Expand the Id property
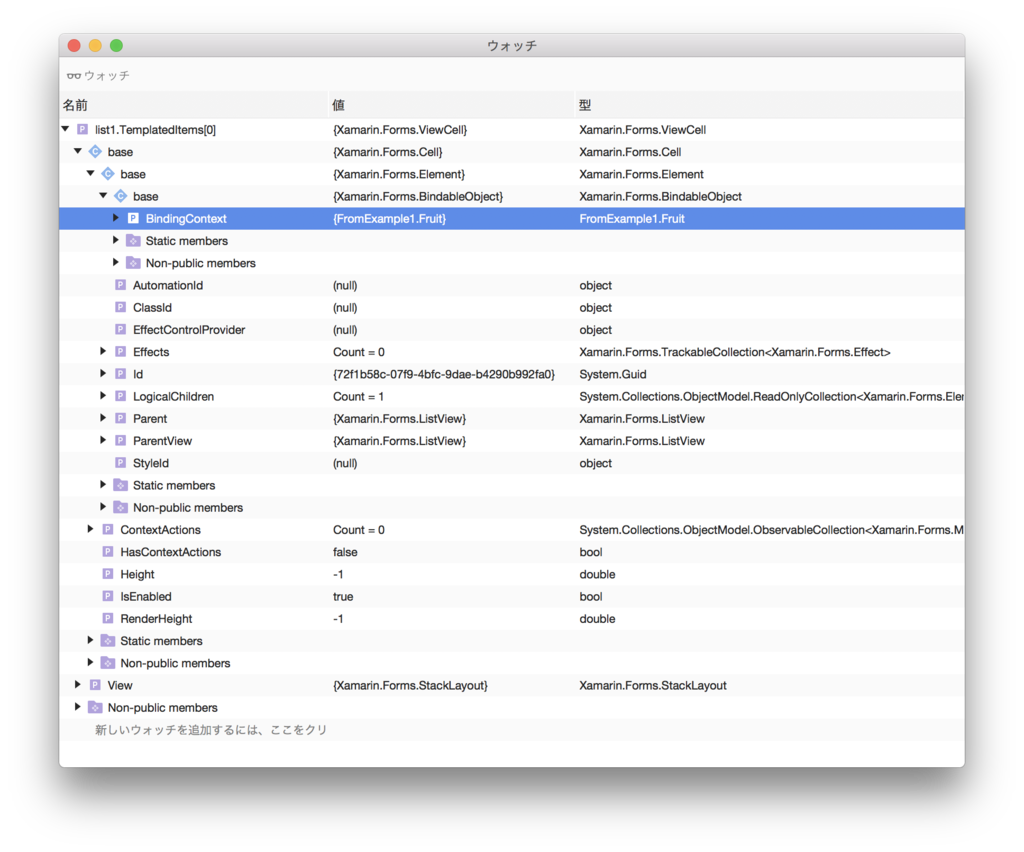This screenshot has height=852, width=1024. [x=103, y=373]
